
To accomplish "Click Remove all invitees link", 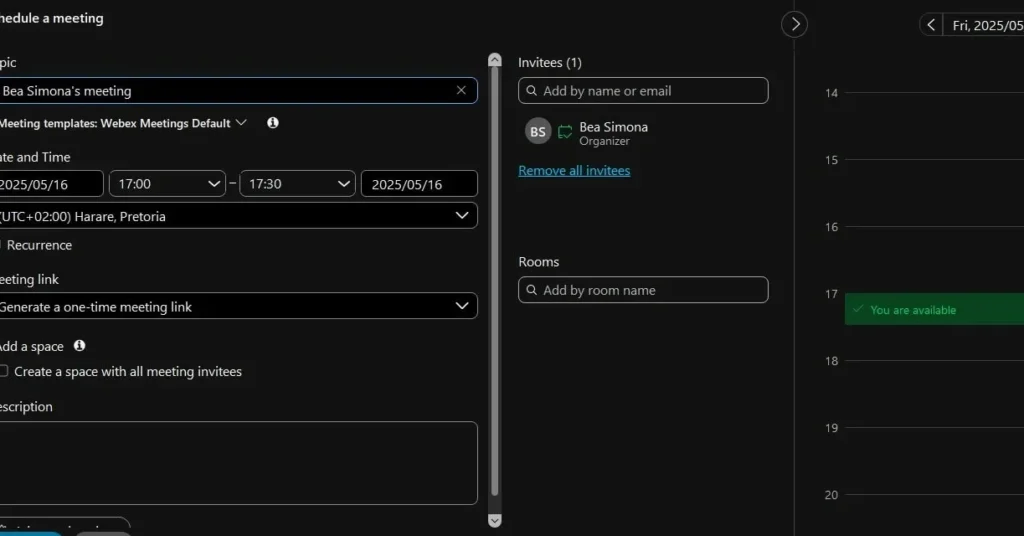I will (574, 170).
